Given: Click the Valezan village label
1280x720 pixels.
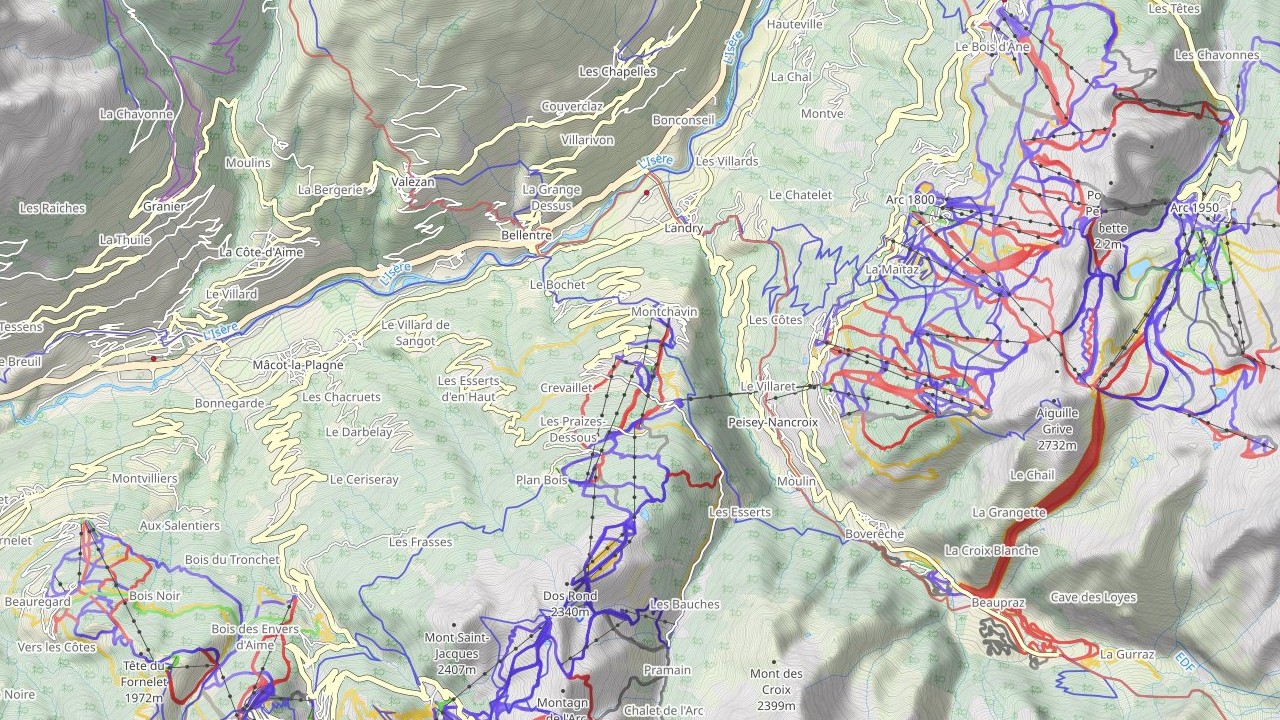Looking at the screenshot, I should click(413, 182).
